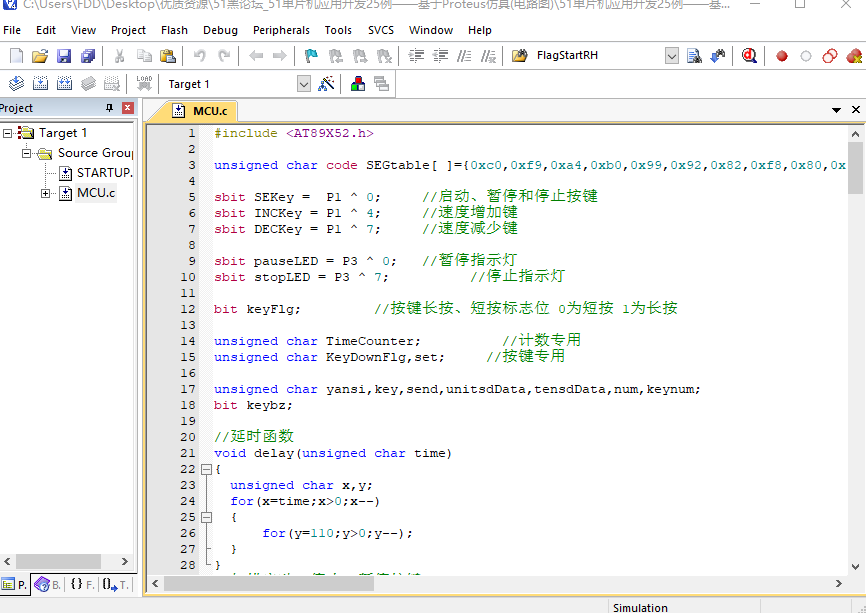Navigate backwards with the left arrow icon
This screenshot has width=866, height=613.
coord(256,56)
